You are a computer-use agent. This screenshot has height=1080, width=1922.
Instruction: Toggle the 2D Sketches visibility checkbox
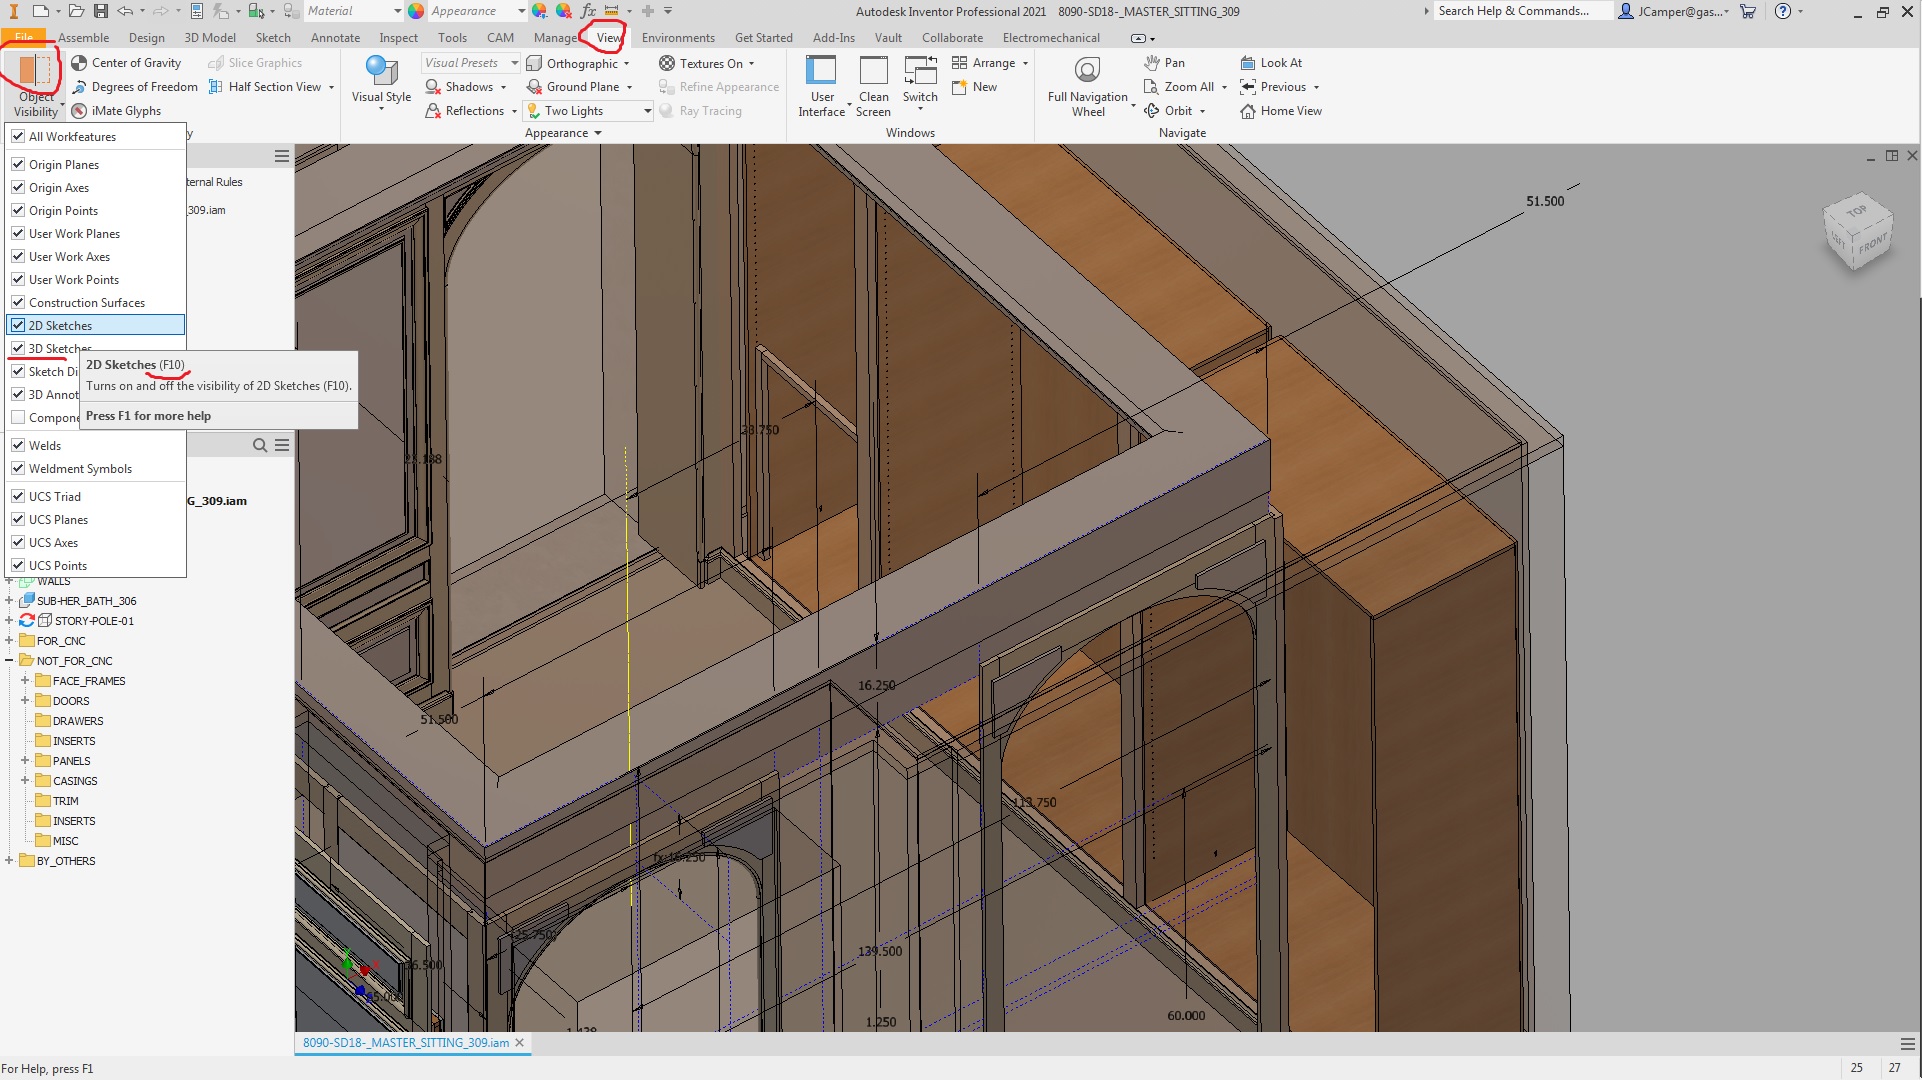click(18, 324)
